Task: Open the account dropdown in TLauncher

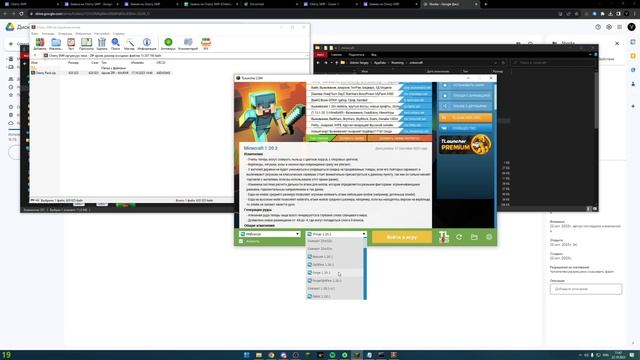Action: click(x=270, y=234)
